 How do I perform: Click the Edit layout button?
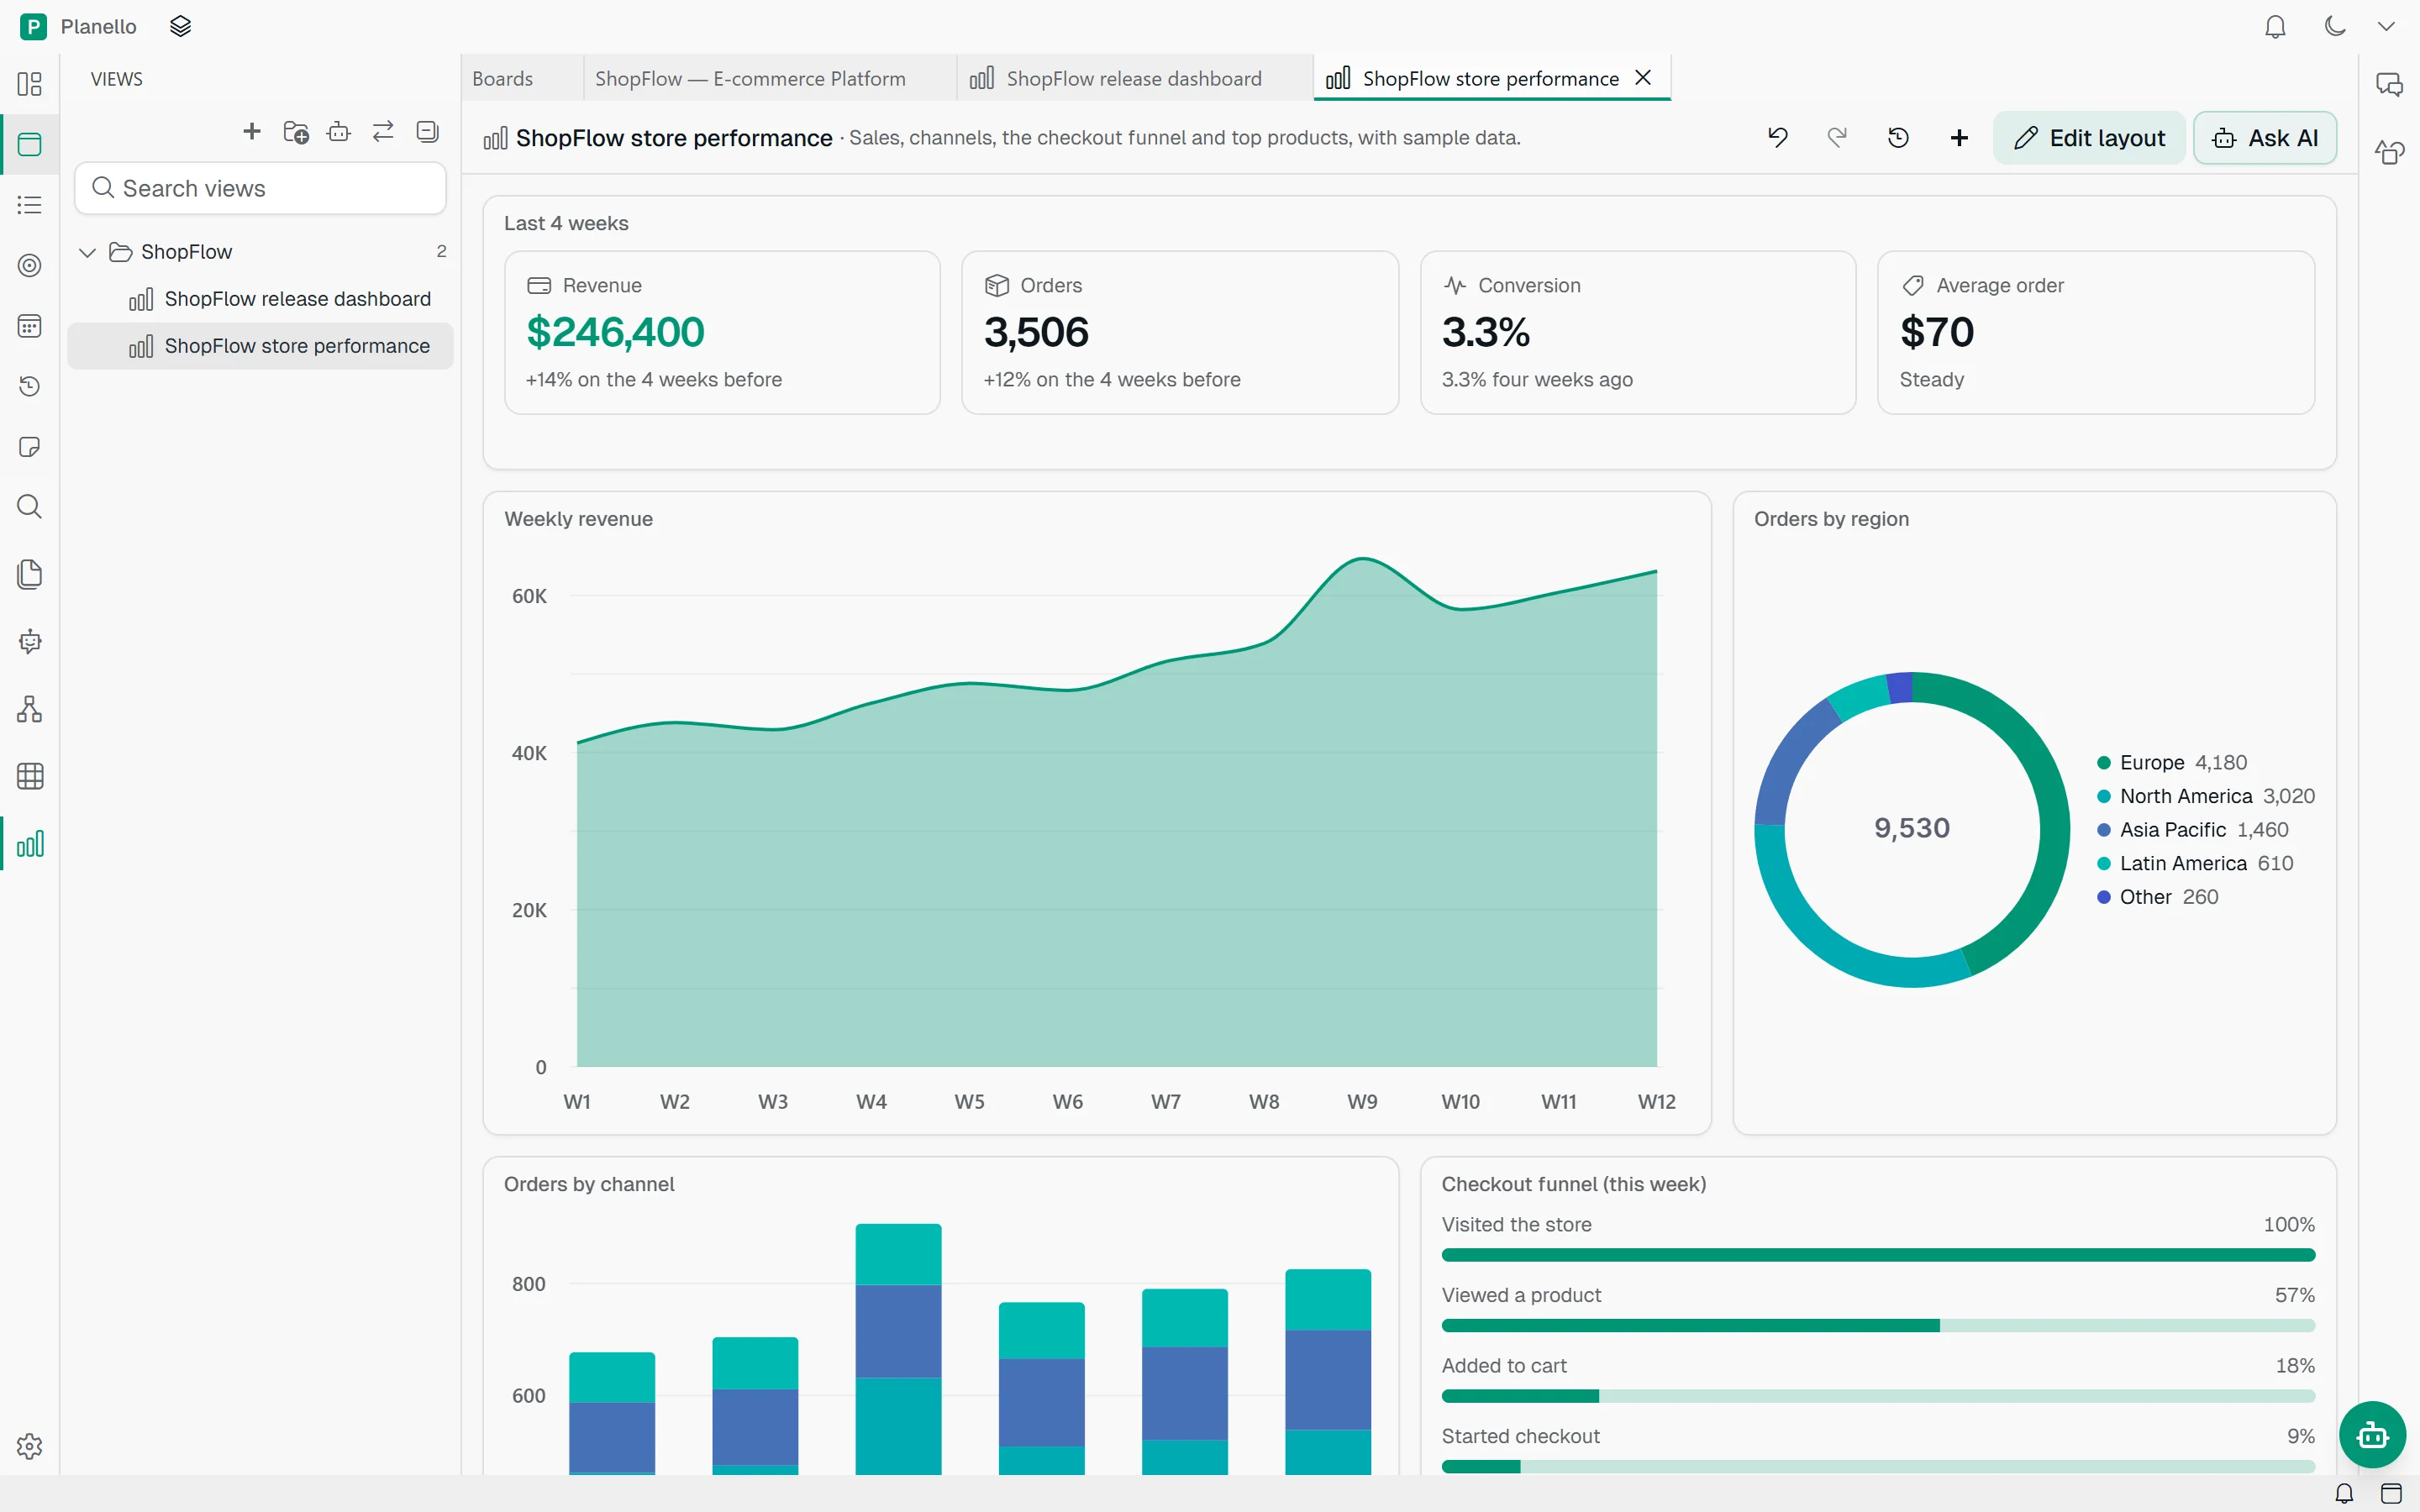point(2089,138)
